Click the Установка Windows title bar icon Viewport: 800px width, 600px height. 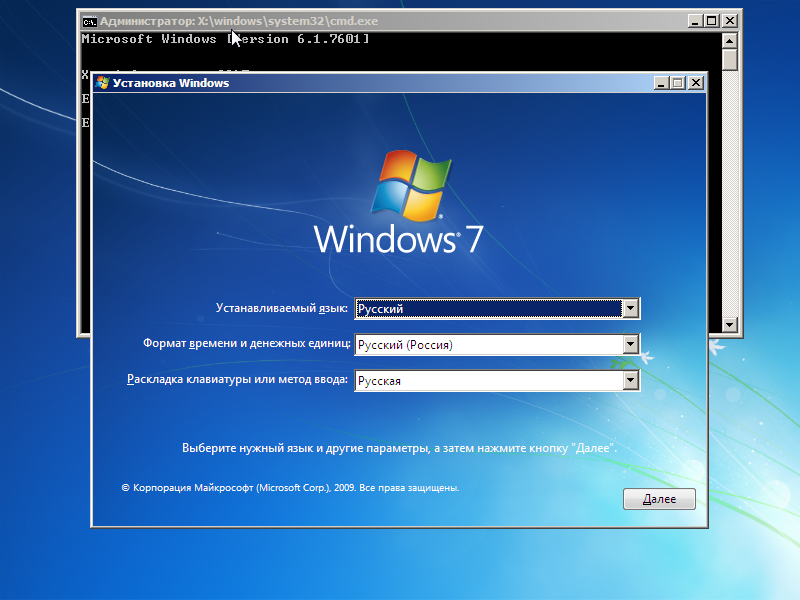102,83
